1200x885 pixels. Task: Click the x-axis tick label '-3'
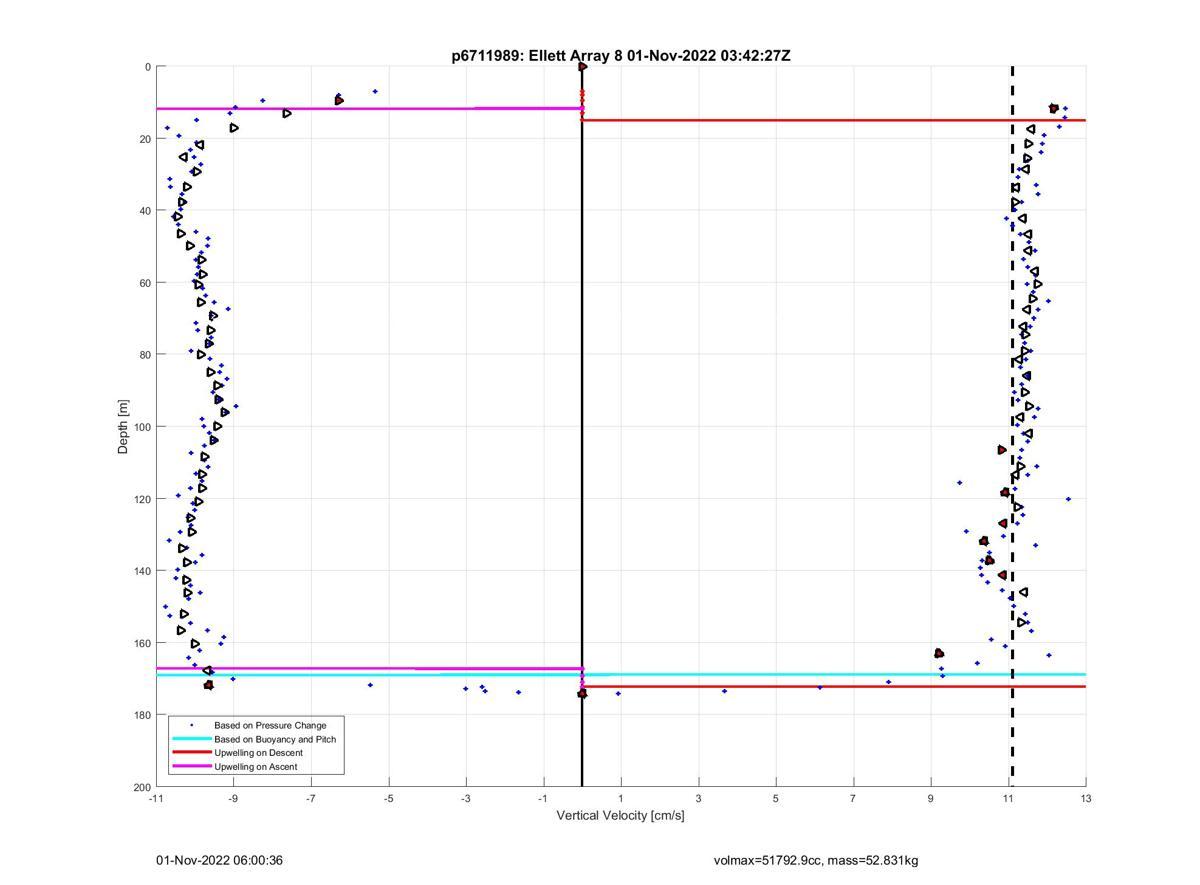point(466,799)
